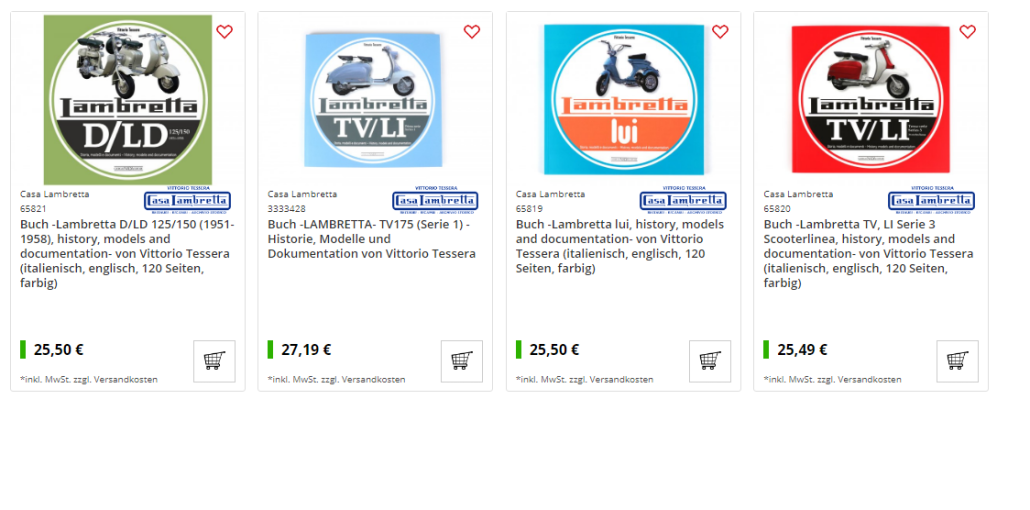Viewport: 1030px width, 510px height.
Task: Add the 27,19 € TV175 book to cart
Action: [462, 361]
